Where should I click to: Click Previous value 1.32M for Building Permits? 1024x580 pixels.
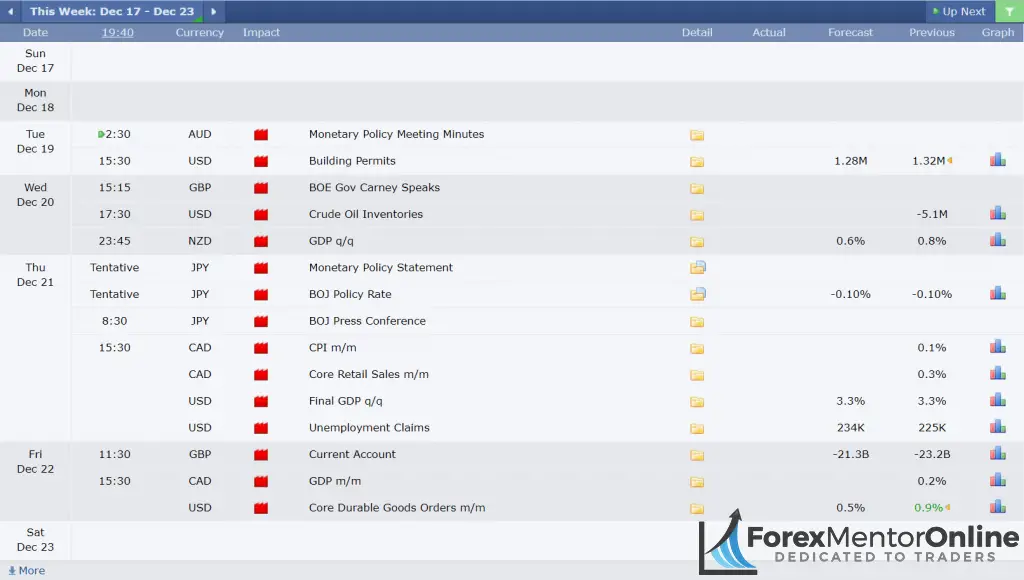(929, 161)
